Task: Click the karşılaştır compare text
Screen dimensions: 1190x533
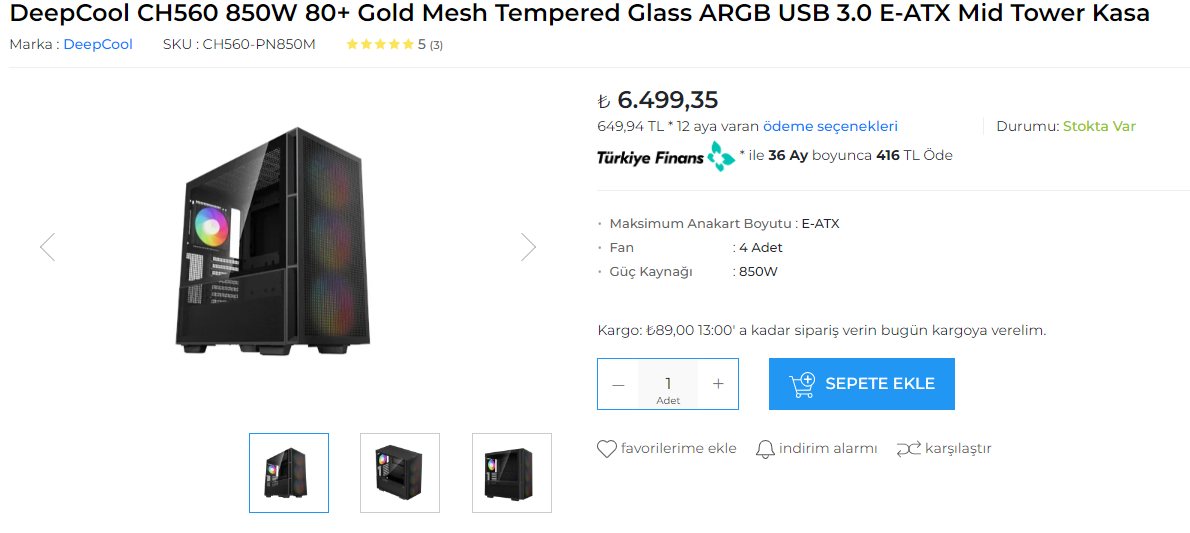Action: [x=958, y=449]
